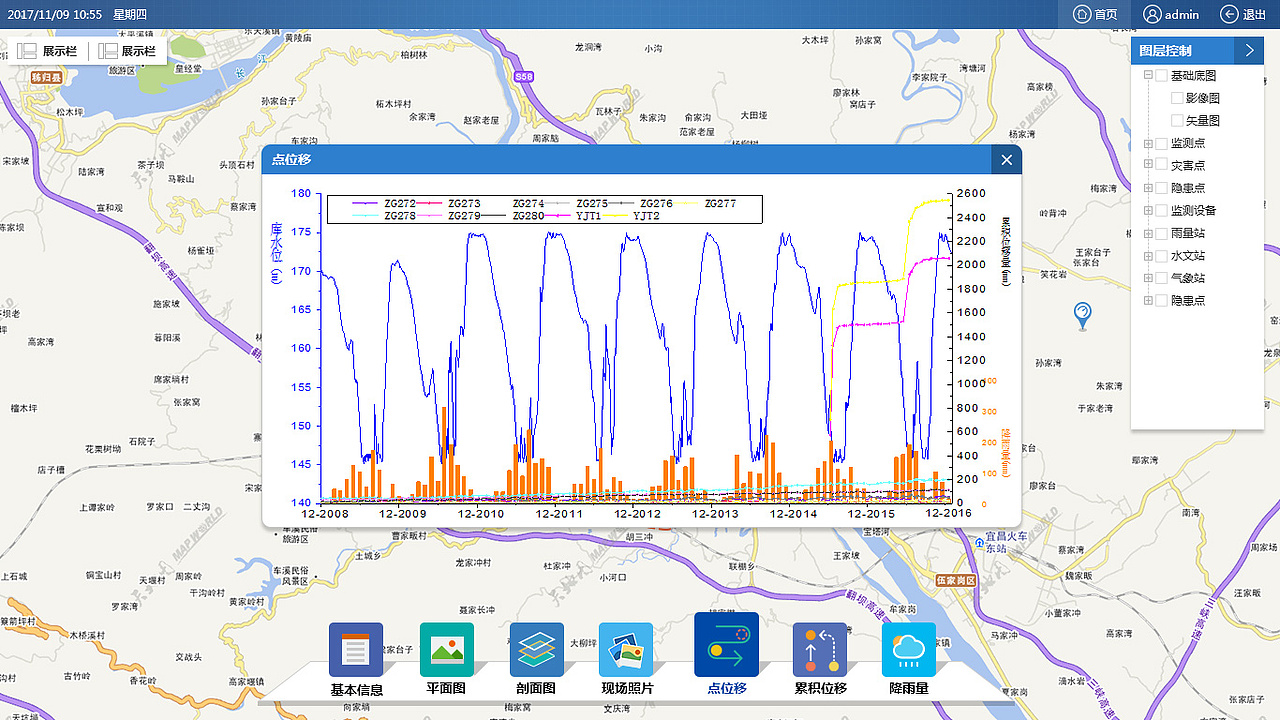Expand the bottom 隐患点 node under 气象站
This screenshot has height=720, width=1280.
pyautogui.click(x=1148, y=300)
